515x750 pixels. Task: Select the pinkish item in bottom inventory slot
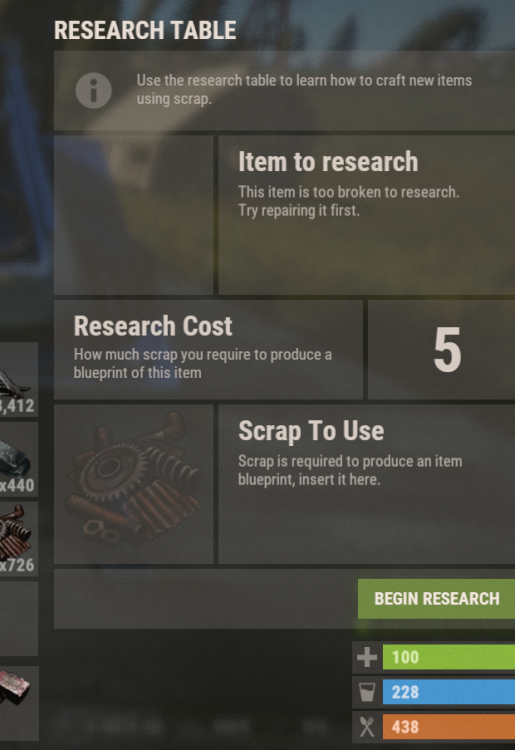[x=18, y=703]
